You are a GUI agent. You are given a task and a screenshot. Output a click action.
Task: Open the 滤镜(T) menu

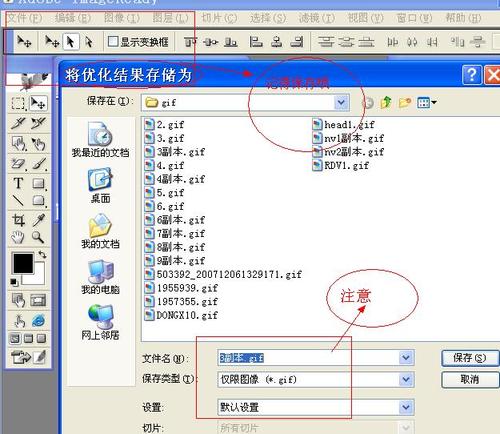coord(317,18)
